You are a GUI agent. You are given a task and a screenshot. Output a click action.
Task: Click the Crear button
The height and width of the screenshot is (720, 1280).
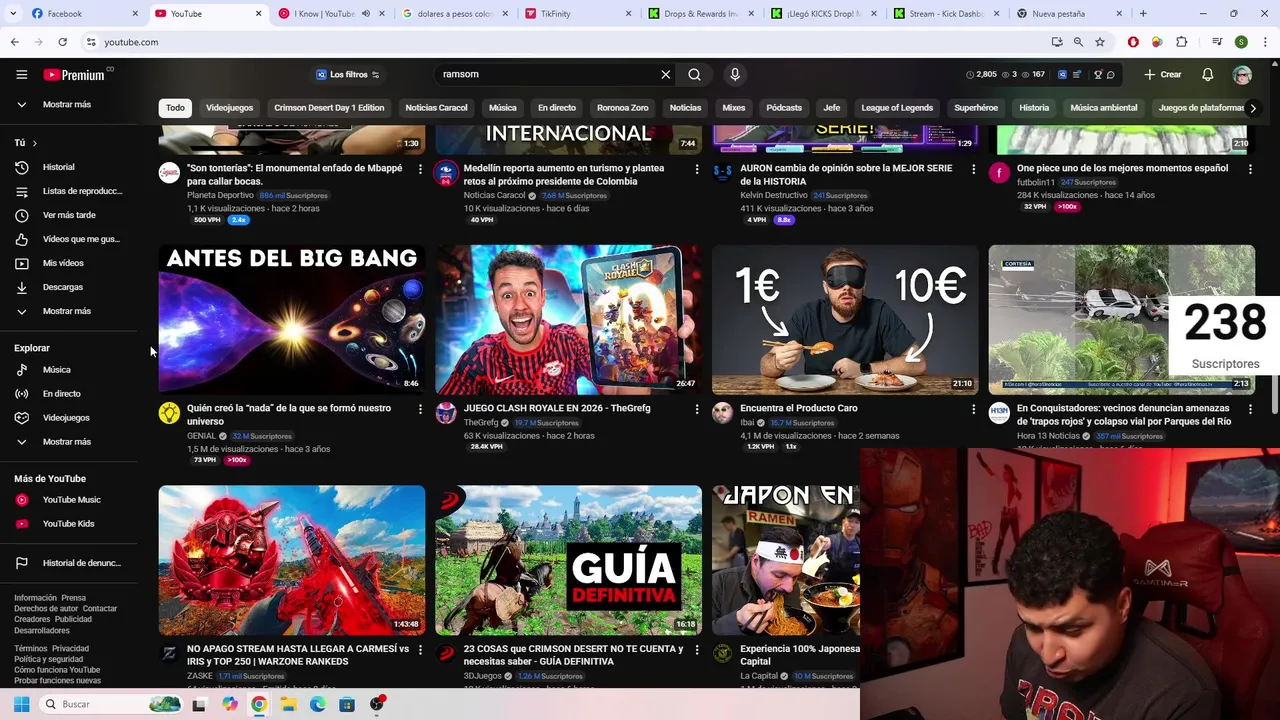tap(1163, 75)
